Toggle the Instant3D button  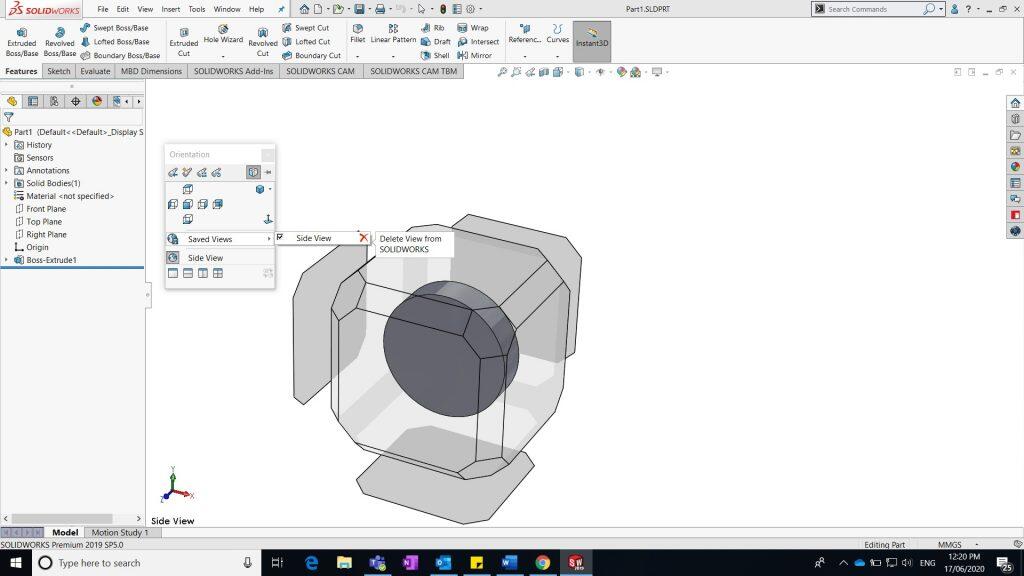point(591,38)
